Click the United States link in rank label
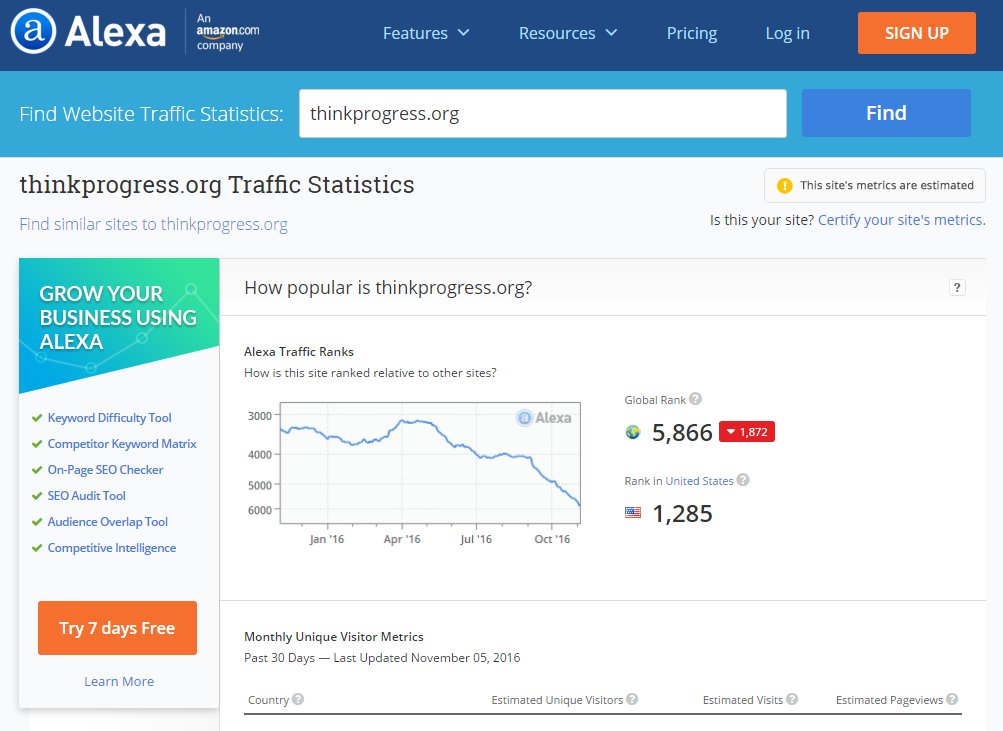This screenshot has height=731, width=1003. click(699, 481)
